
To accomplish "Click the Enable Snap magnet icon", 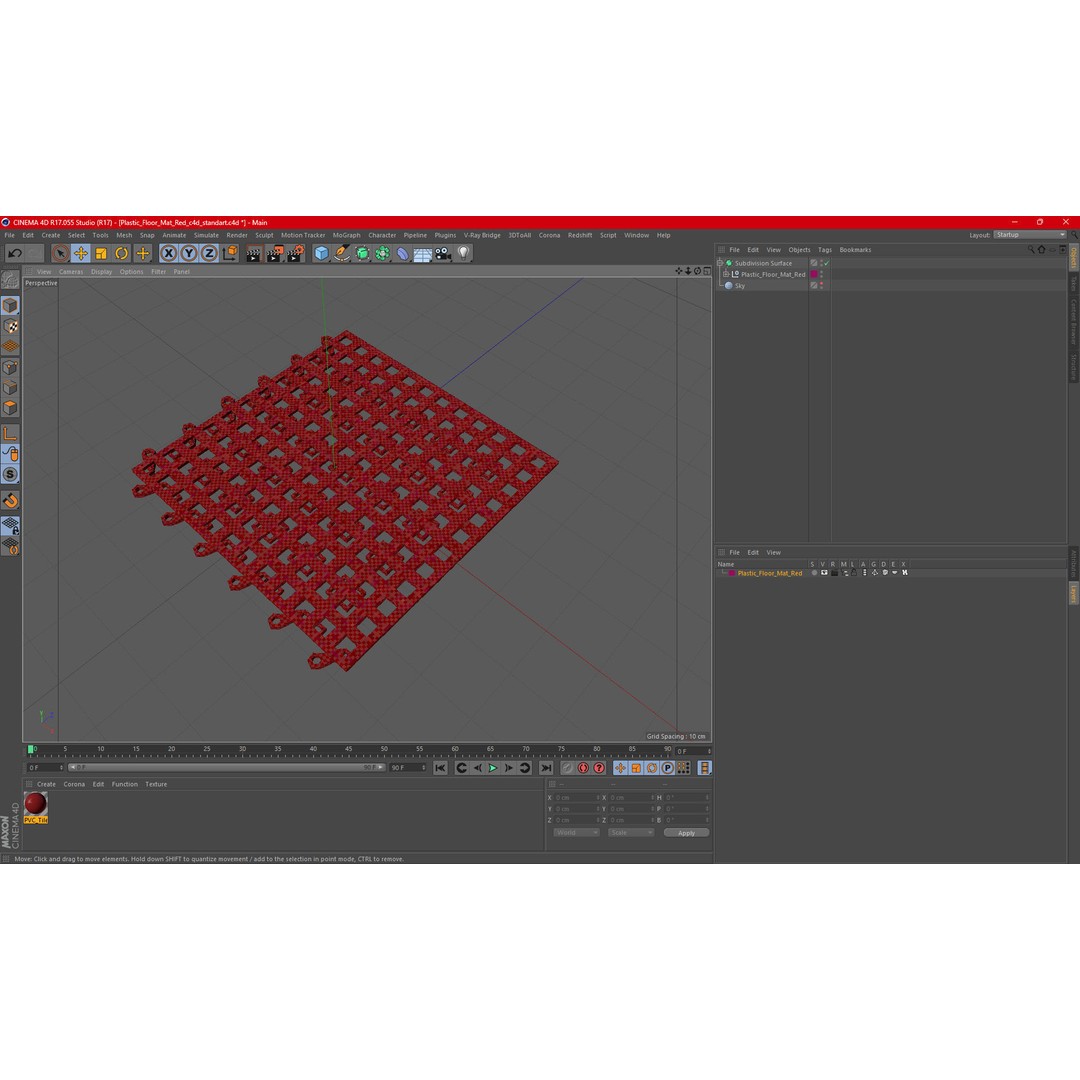I will (10, 501).
